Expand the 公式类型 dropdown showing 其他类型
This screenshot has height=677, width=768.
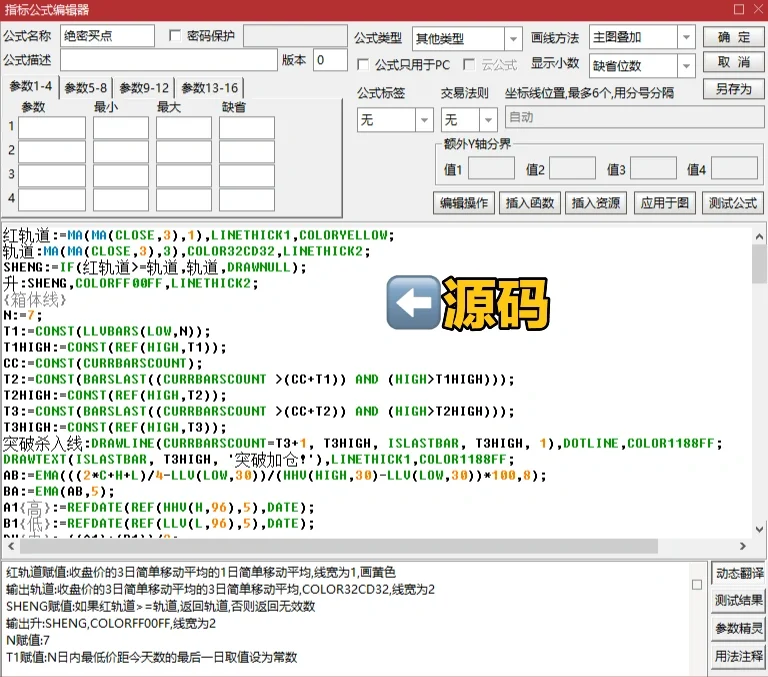(513, 38)
